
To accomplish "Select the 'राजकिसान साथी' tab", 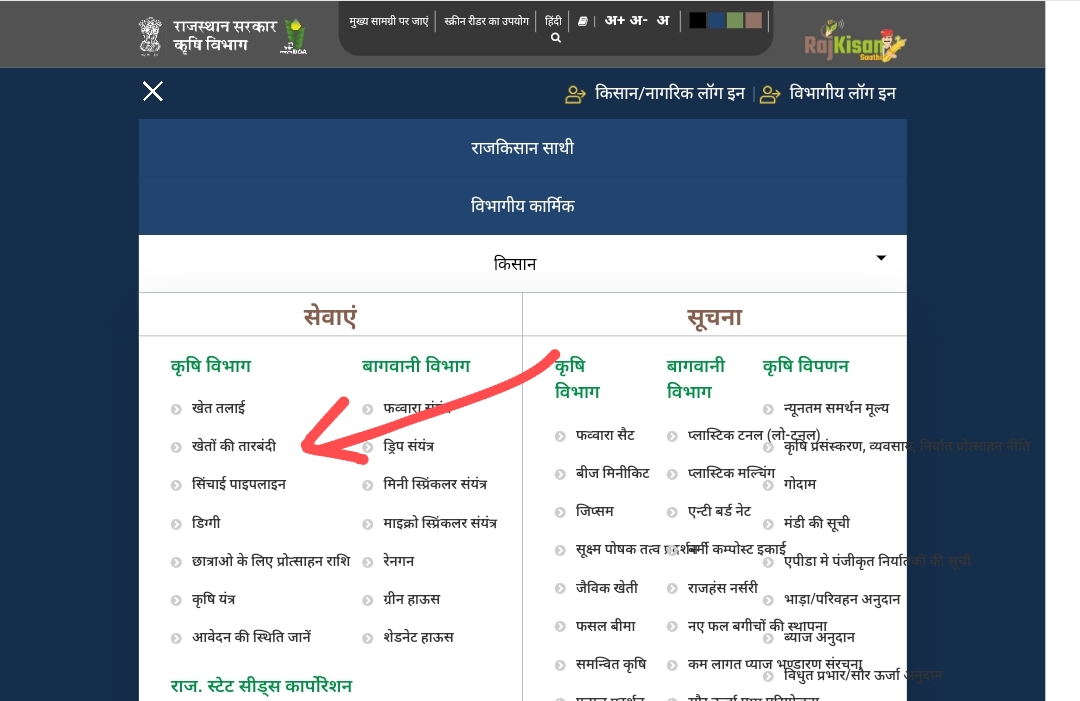I will click(x=523, y=148).
